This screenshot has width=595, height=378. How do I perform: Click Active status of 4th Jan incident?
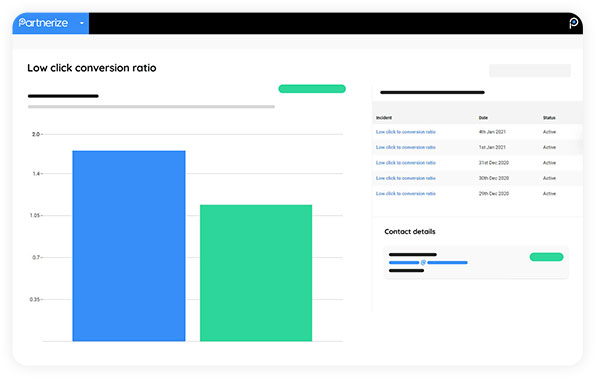tap(549, 132)
